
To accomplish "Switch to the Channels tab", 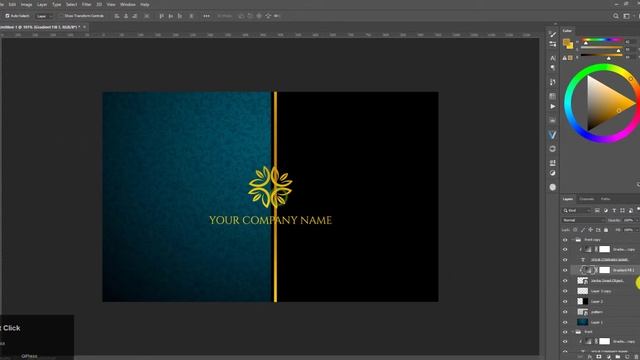I will click(587, 199).
